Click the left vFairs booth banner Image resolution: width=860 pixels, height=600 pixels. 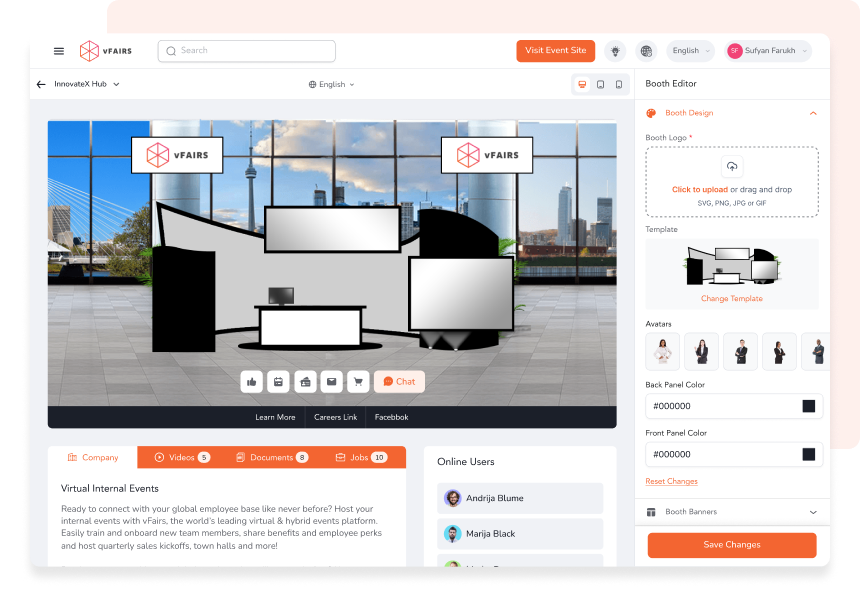pos(177,155)
